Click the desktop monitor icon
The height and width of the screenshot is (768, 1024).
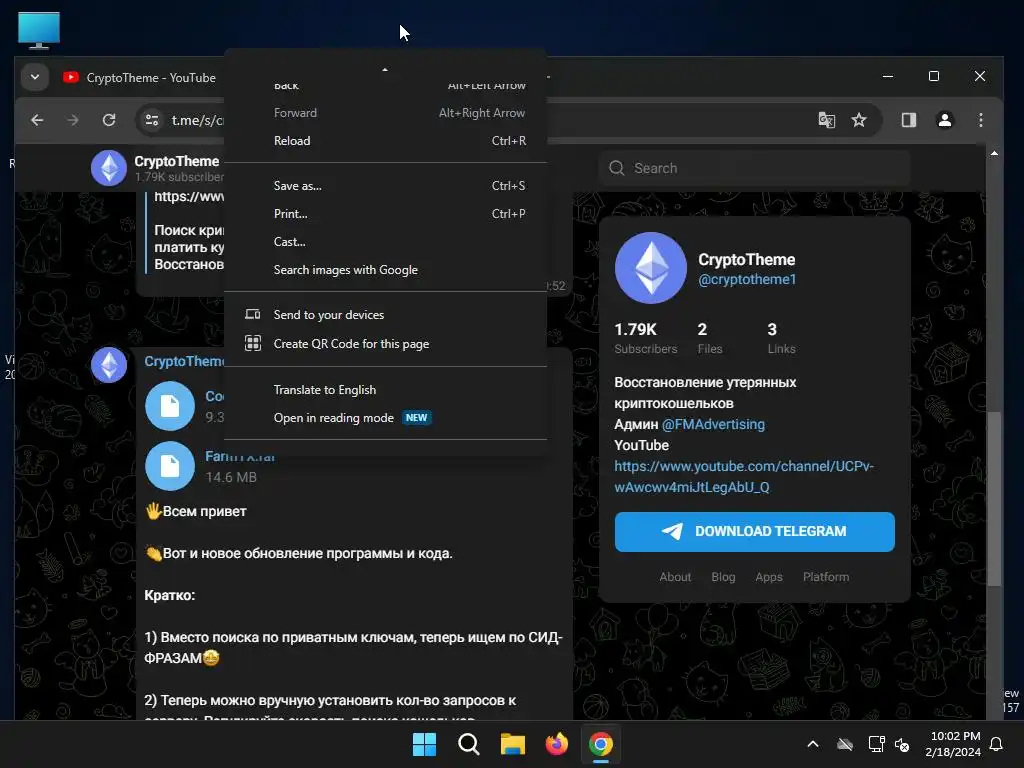(39, 30)
